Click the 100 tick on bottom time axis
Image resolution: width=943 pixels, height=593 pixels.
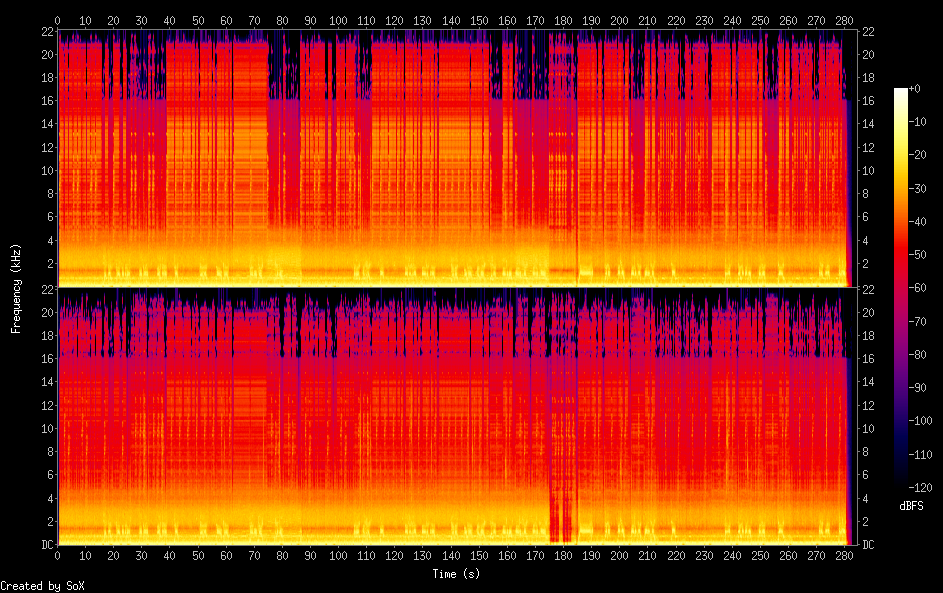339,557
